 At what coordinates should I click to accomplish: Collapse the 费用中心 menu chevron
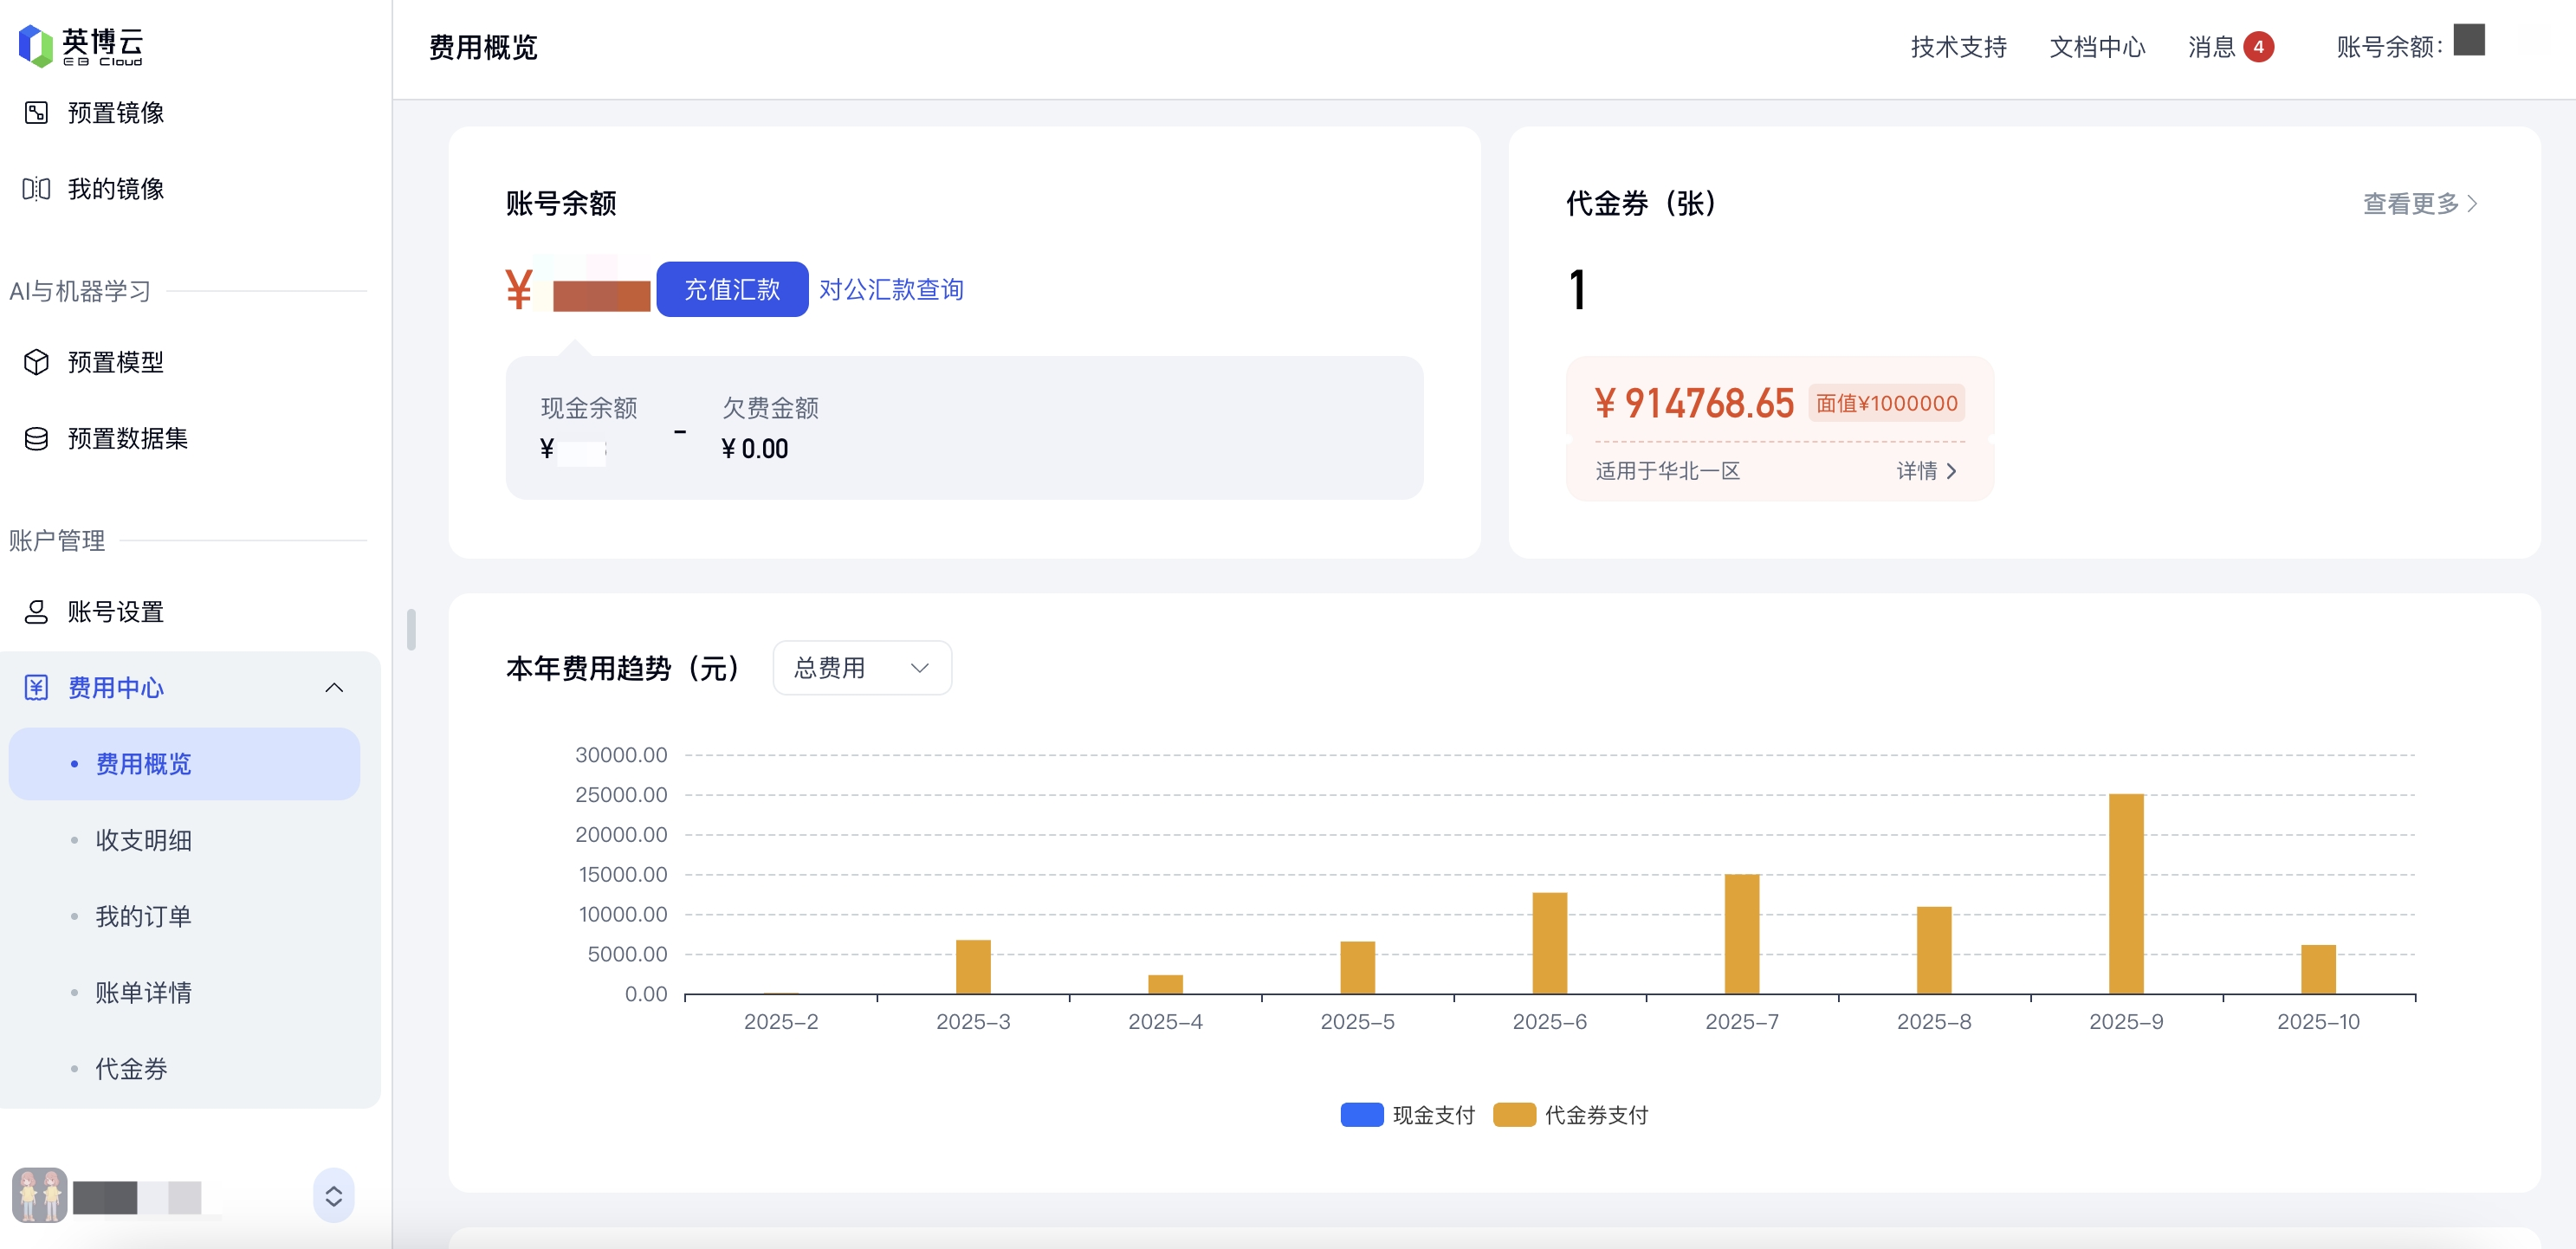coord(334,688)
